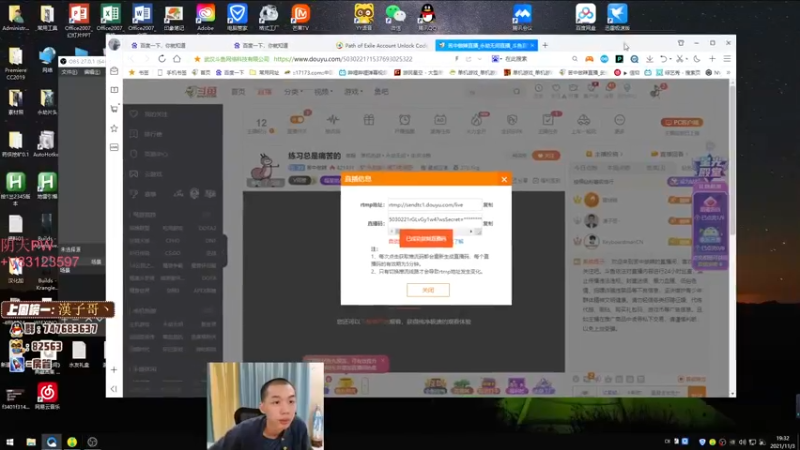Launch the QQ penguin desktop icon
Image resolution: width=800 pixels, height=450 pixels.
pyautogui.click(x=427, y=17)
